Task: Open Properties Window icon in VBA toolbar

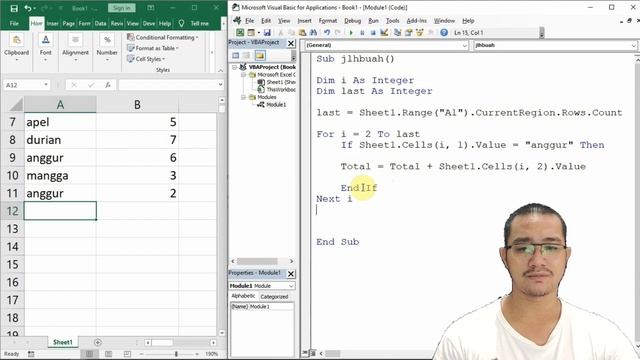Action: 408,33
